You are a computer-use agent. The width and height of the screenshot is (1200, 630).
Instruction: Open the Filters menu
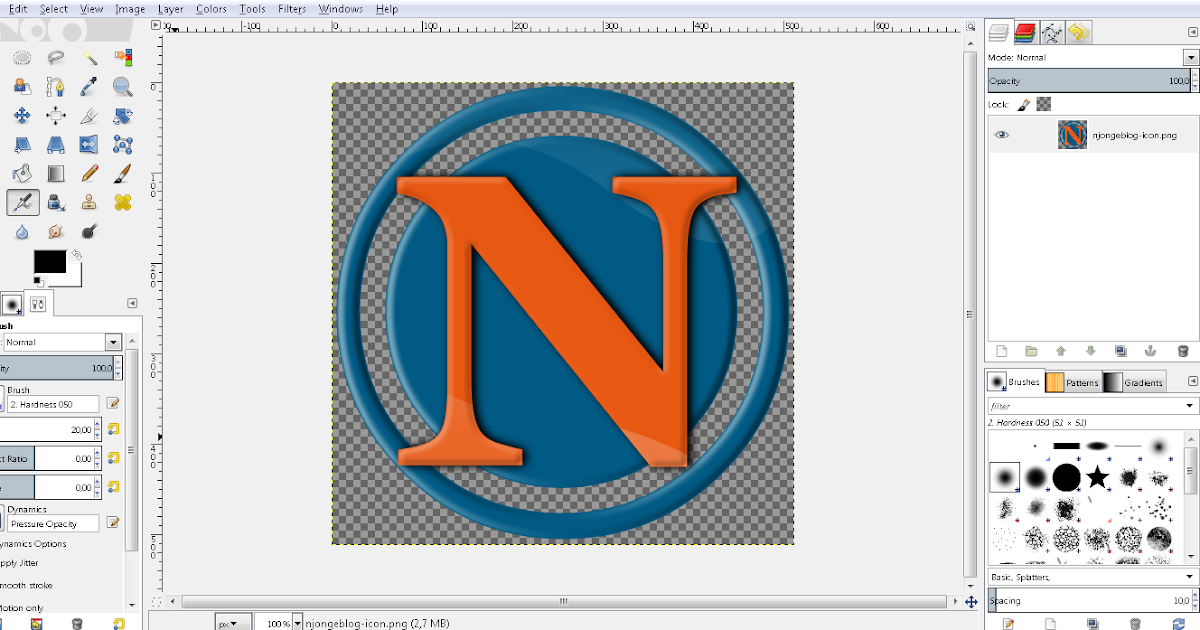point(292,9)
